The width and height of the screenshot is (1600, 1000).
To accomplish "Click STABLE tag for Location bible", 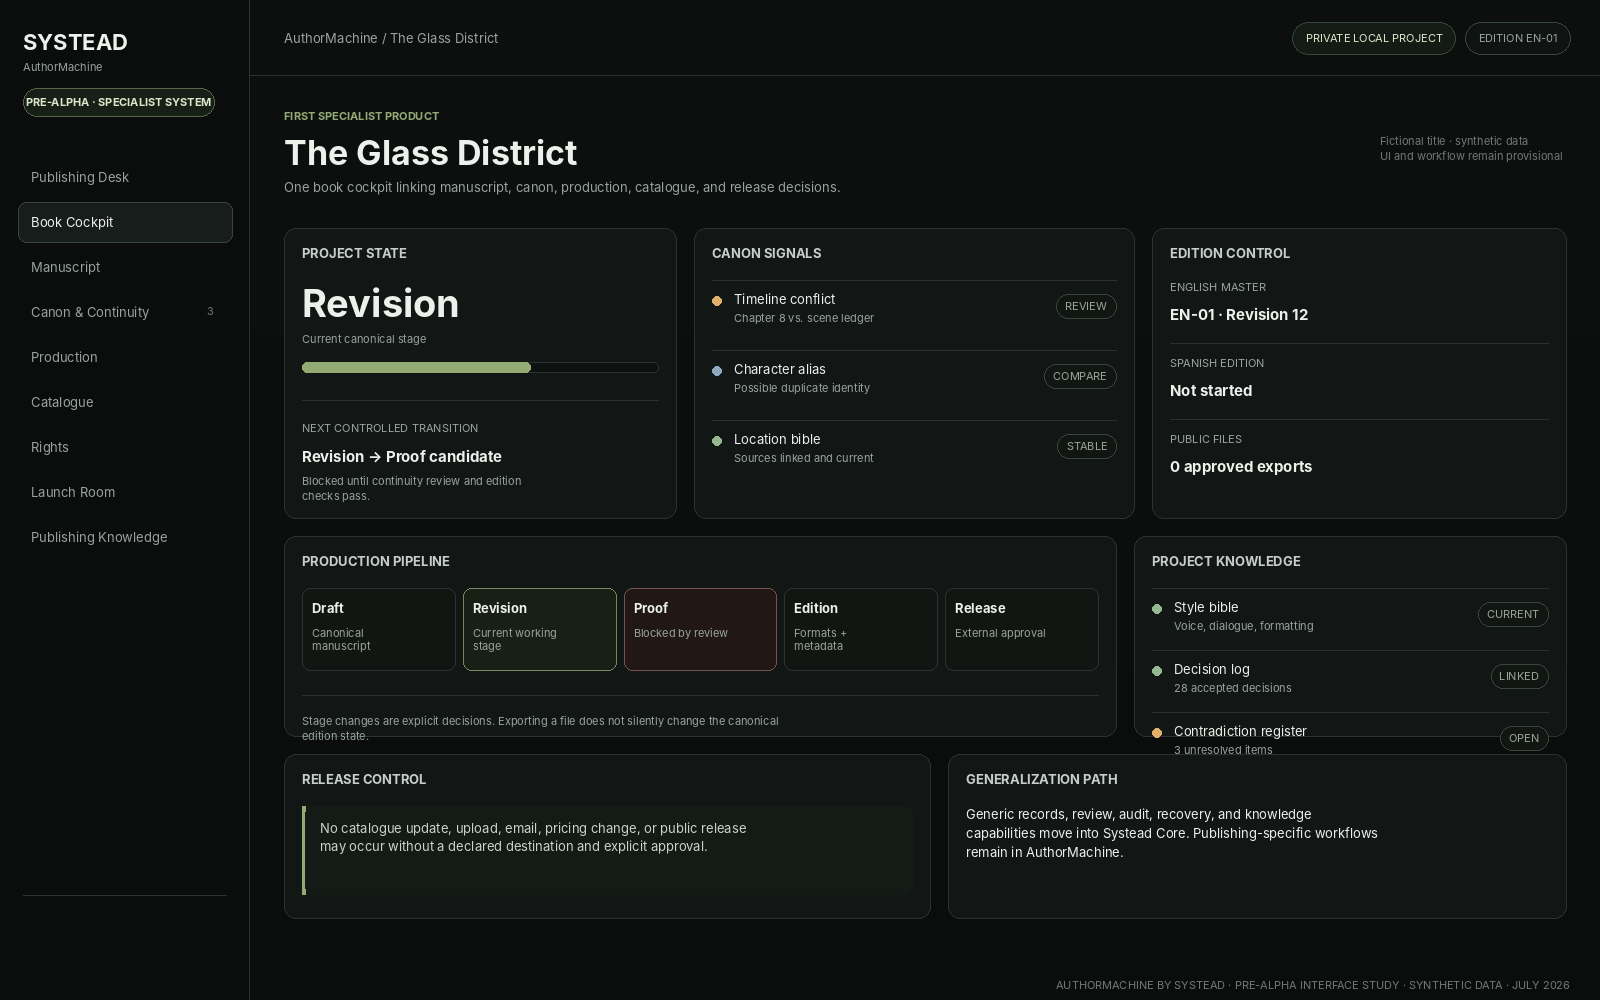I will (x=1087, y=446).
